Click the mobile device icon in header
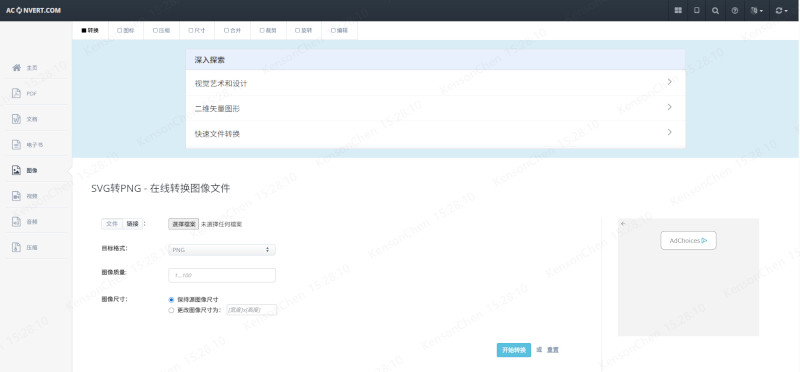This screenshot has width=800, height=372. (x=696, y=10)
